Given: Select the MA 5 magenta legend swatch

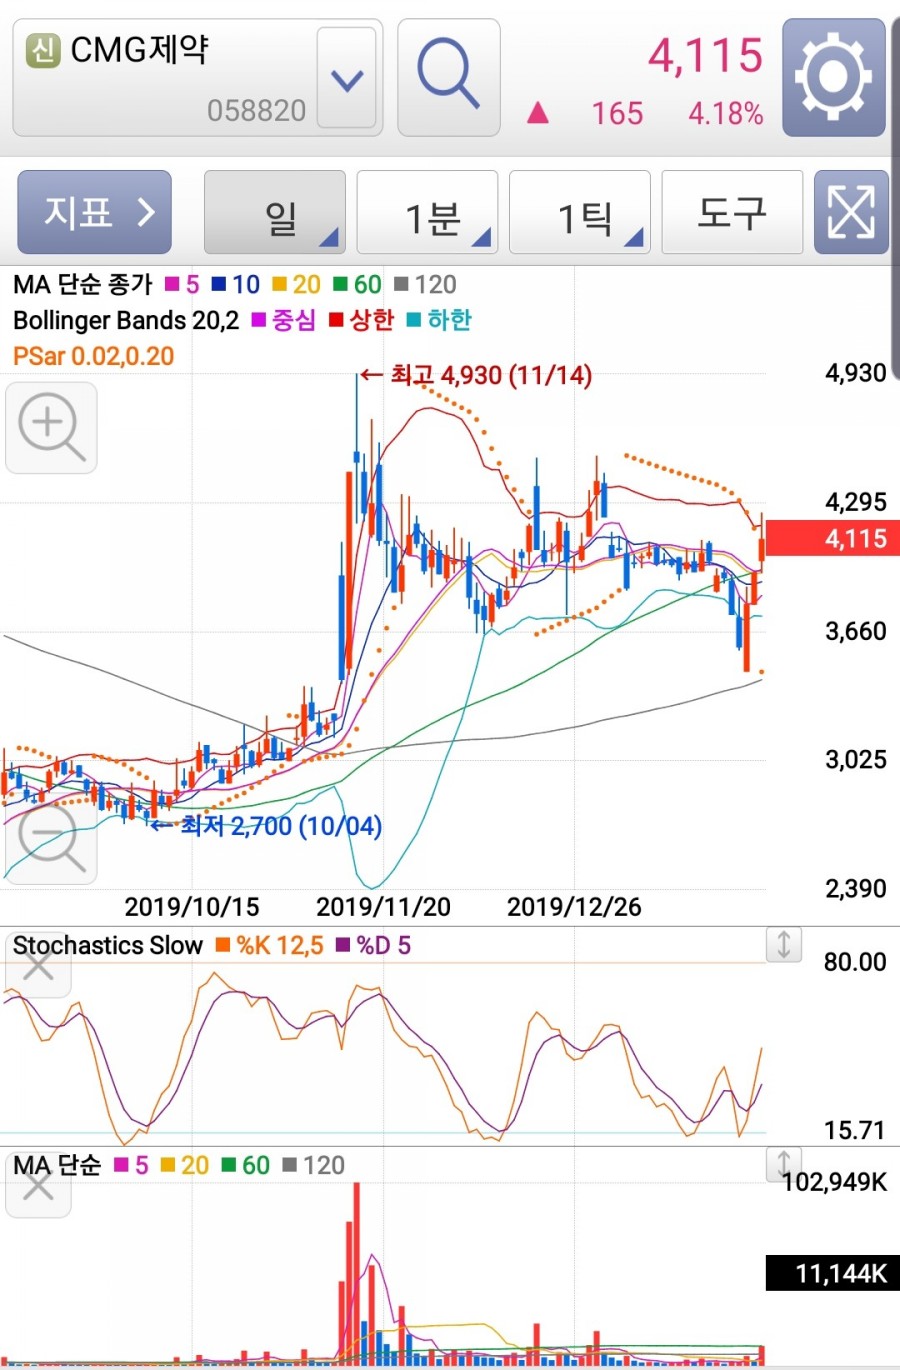Looking at the screenshot, I should click(x=173, y=285).
